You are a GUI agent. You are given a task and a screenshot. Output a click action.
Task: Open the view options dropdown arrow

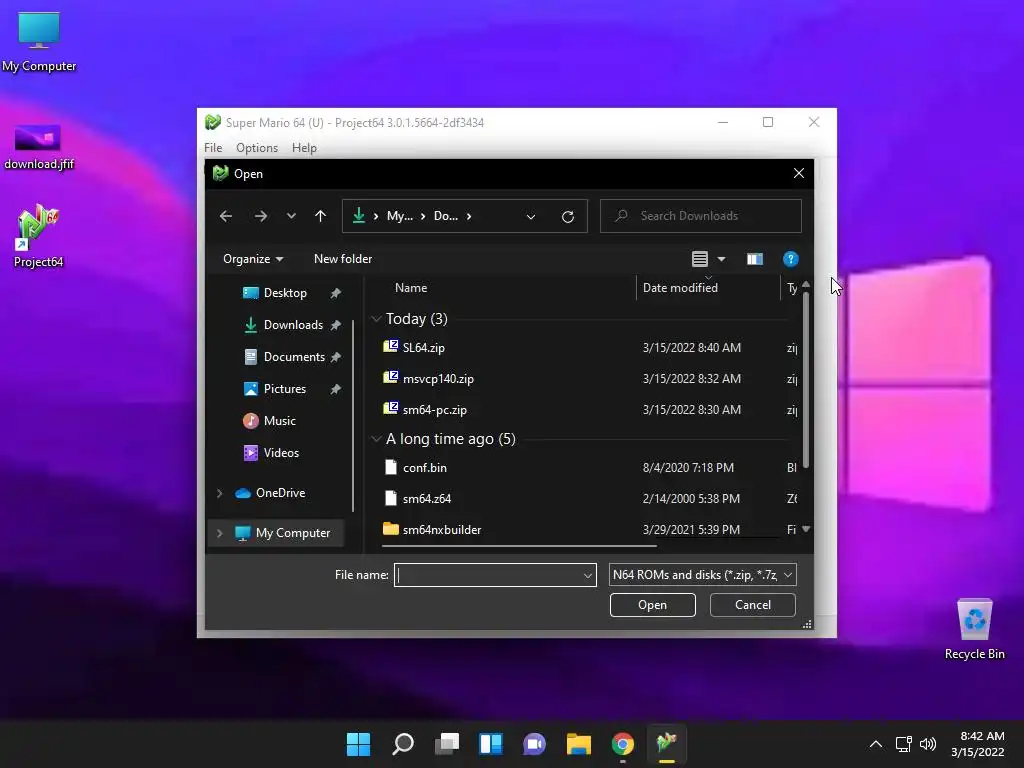point(722,259)
